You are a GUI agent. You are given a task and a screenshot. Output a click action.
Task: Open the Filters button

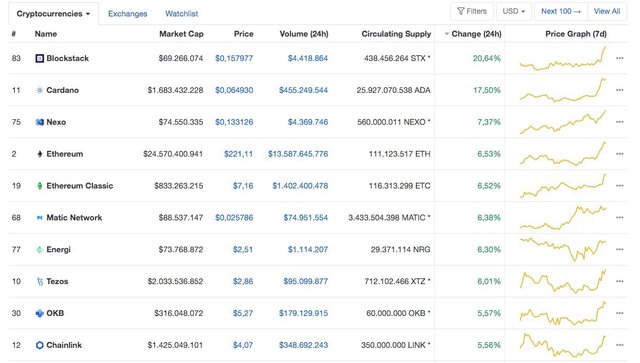[472, 11]
